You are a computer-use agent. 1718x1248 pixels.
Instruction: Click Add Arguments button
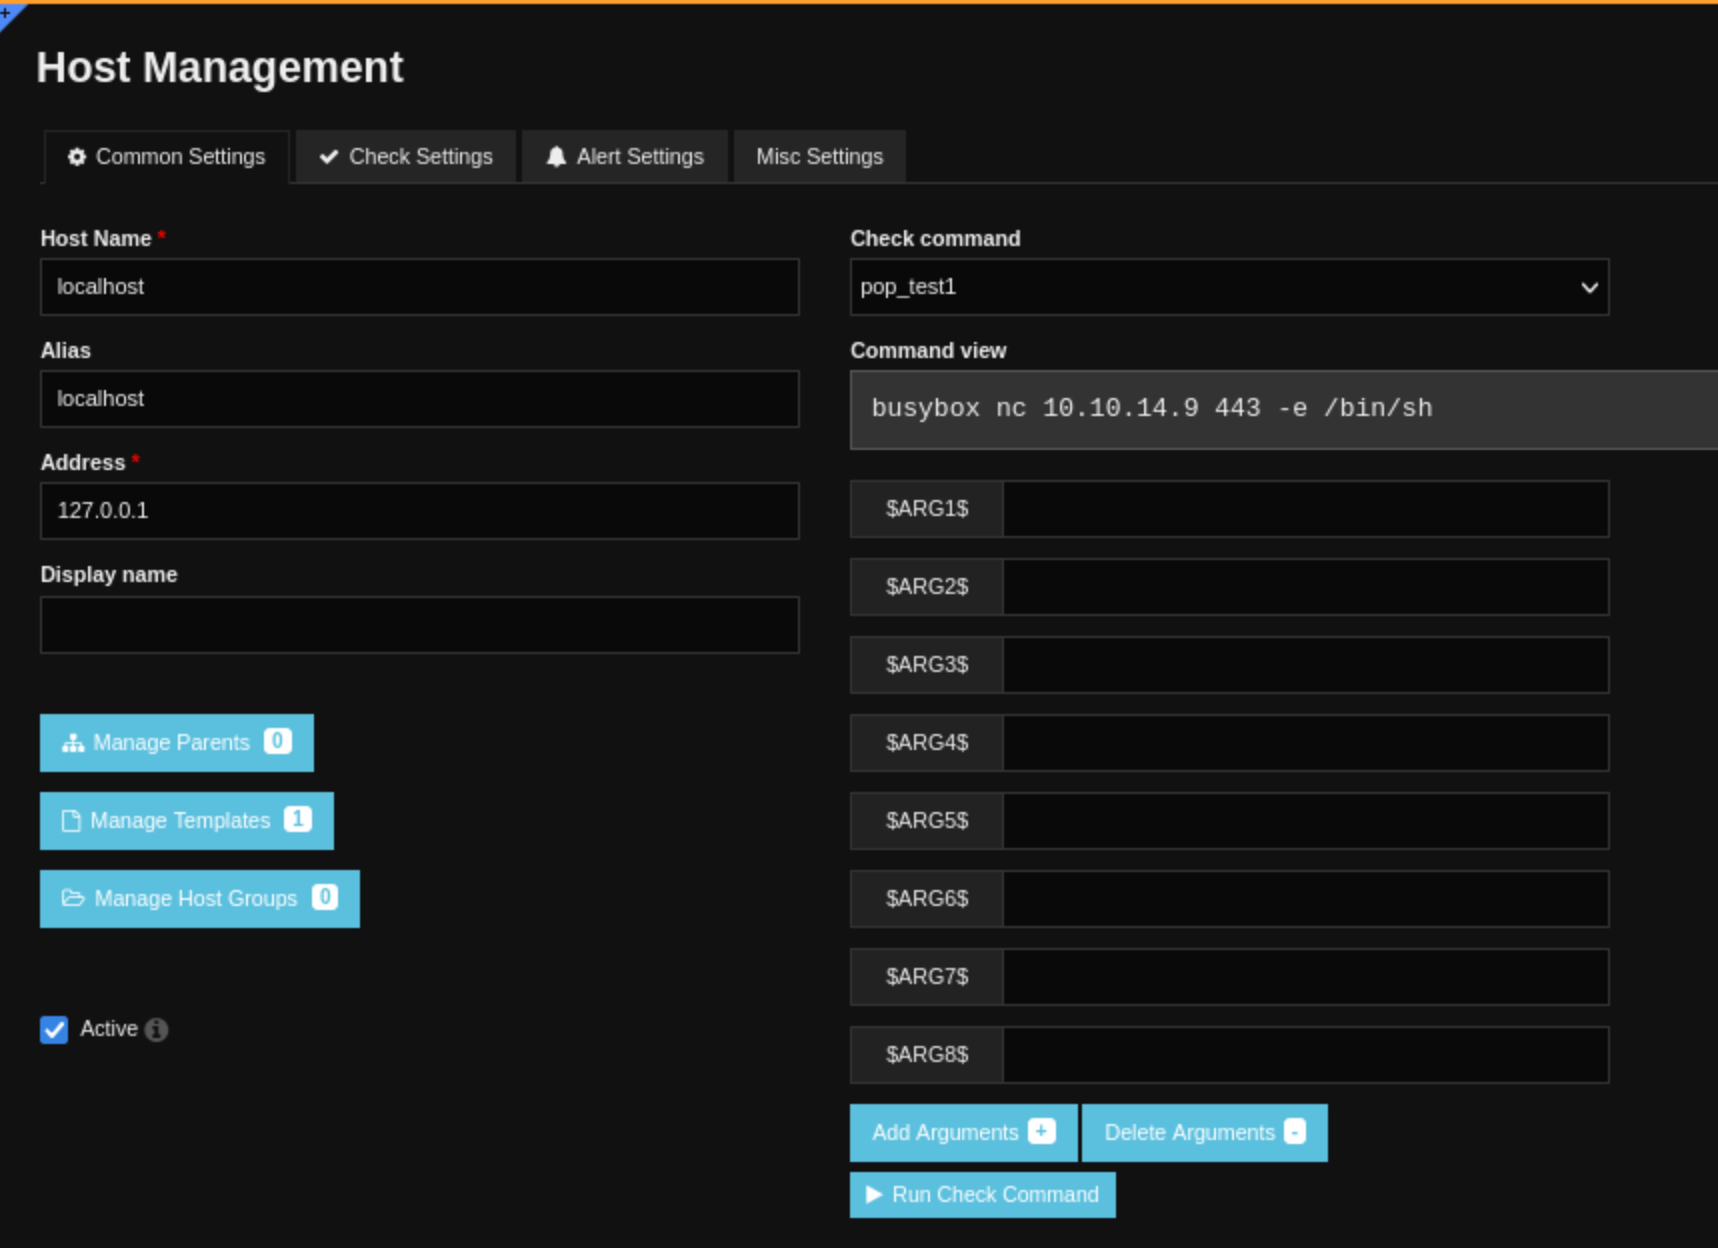tap(963, 1133)
